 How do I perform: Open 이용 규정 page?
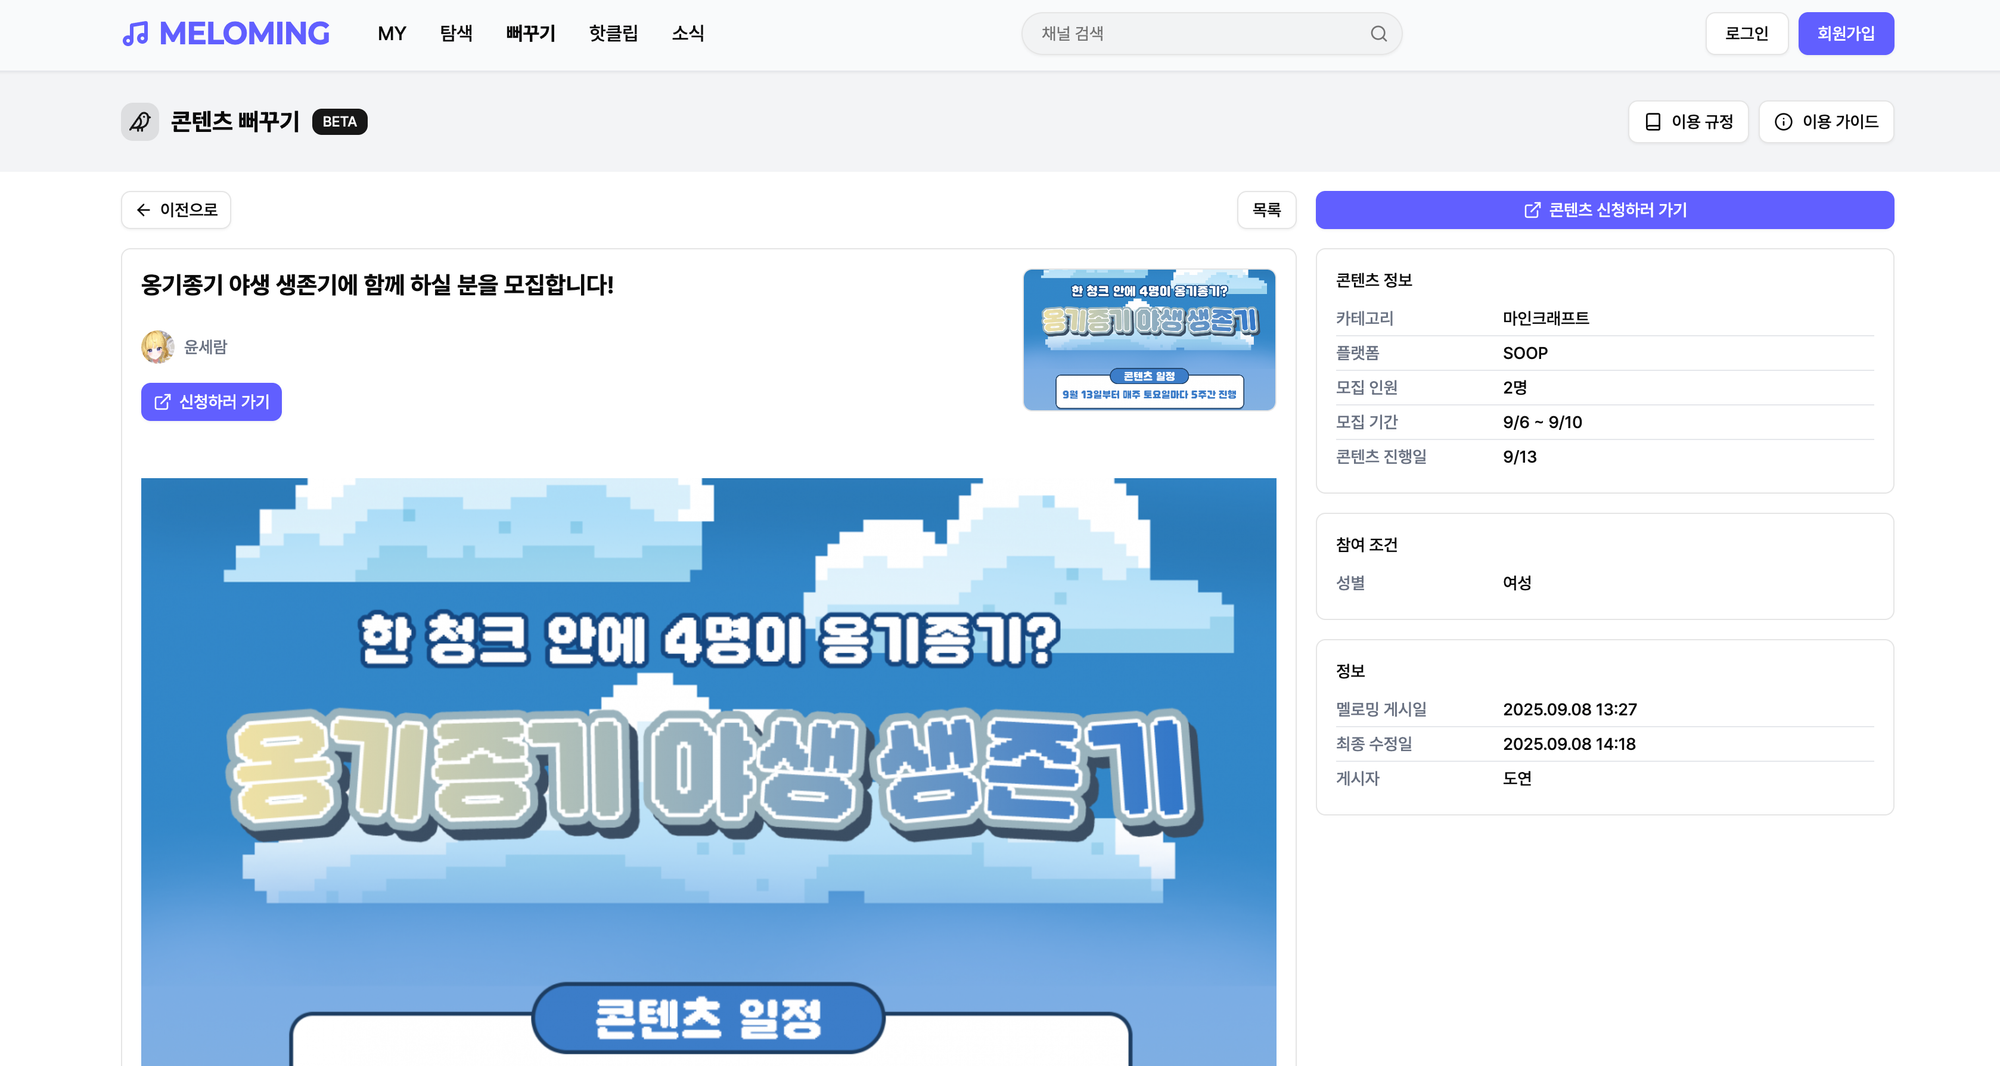[1688, 122]
